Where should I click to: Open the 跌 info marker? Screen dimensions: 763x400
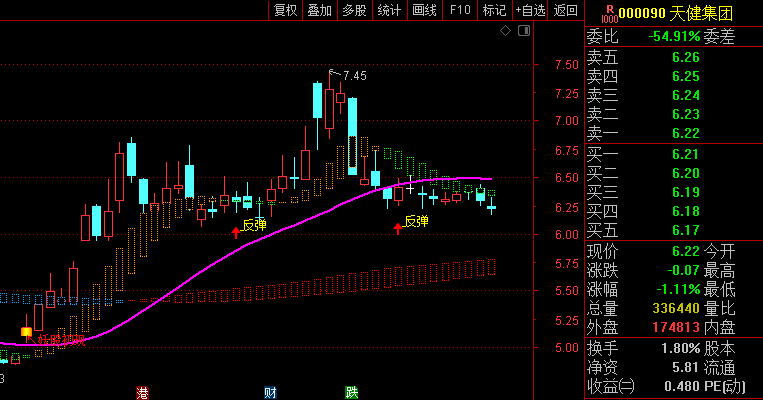pos(351,393)
